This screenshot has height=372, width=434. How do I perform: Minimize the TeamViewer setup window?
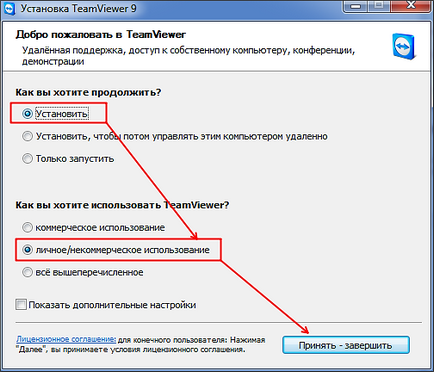[357, 6]
